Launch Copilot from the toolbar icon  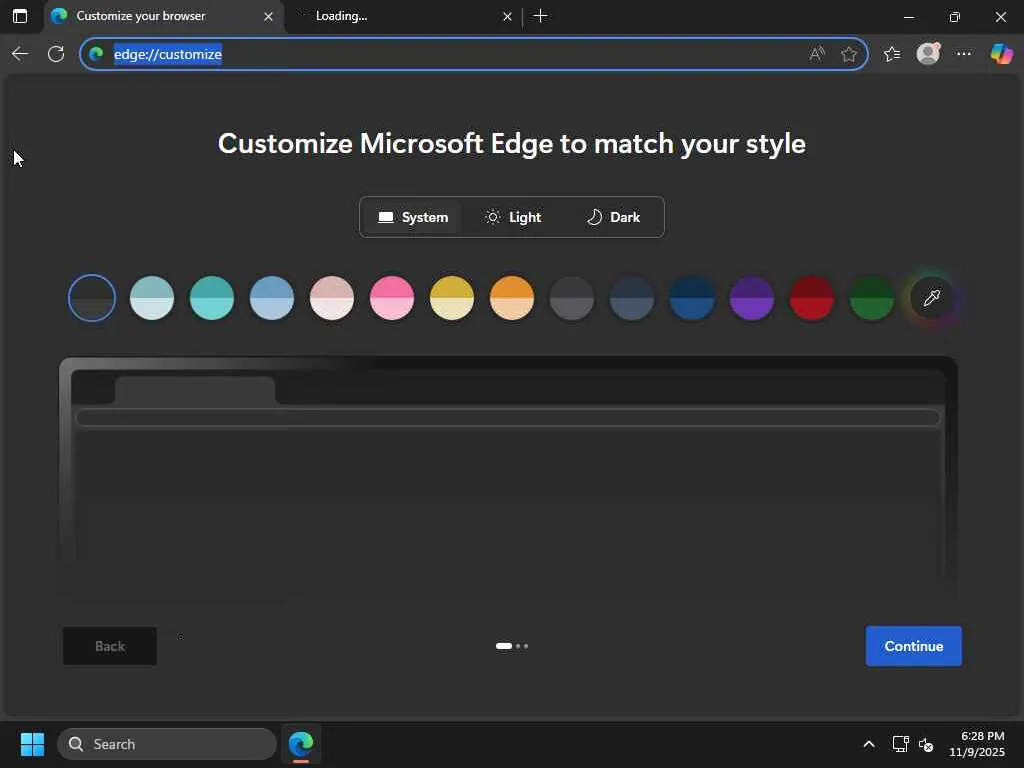pos(1001,54)
